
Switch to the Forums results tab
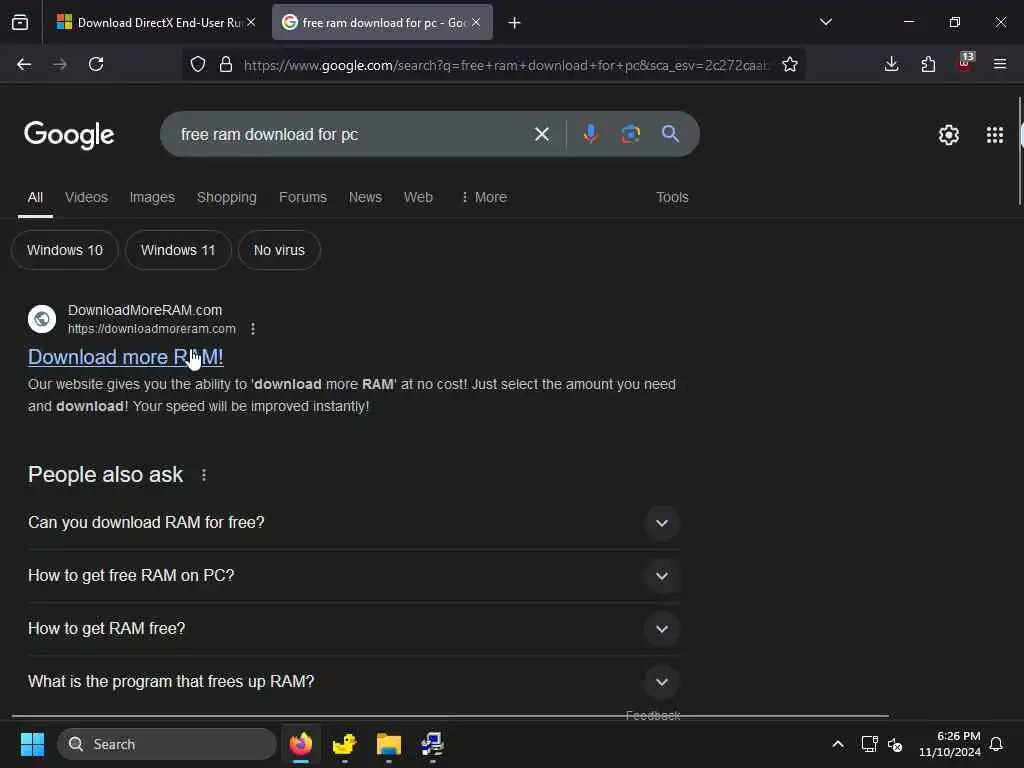point(303,197)
